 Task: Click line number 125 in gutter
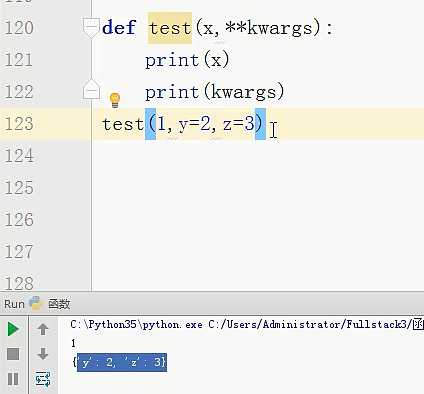(19, 188)
